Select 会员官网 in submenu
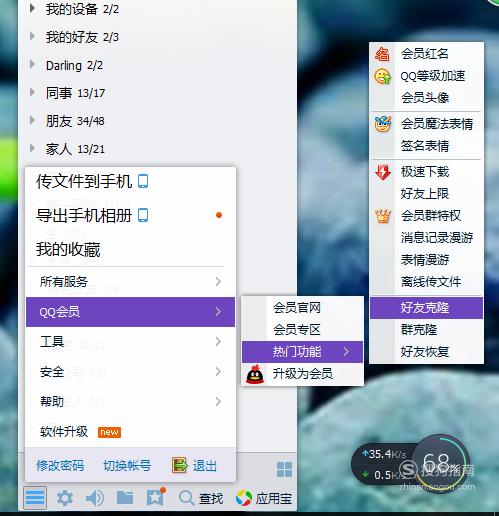The image size is (499, 516). pyautogui.click(x=303, y=307)
